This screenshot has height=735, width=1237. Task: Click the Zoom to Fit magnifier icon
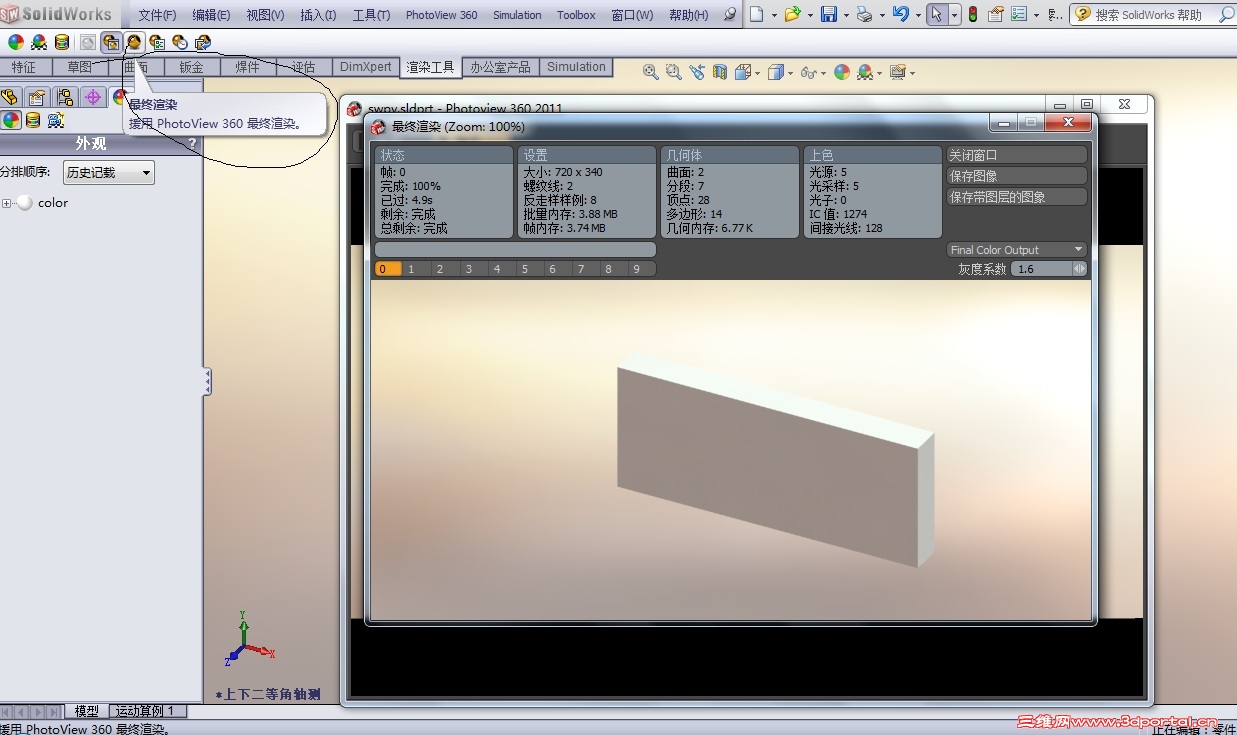(651, 72)
